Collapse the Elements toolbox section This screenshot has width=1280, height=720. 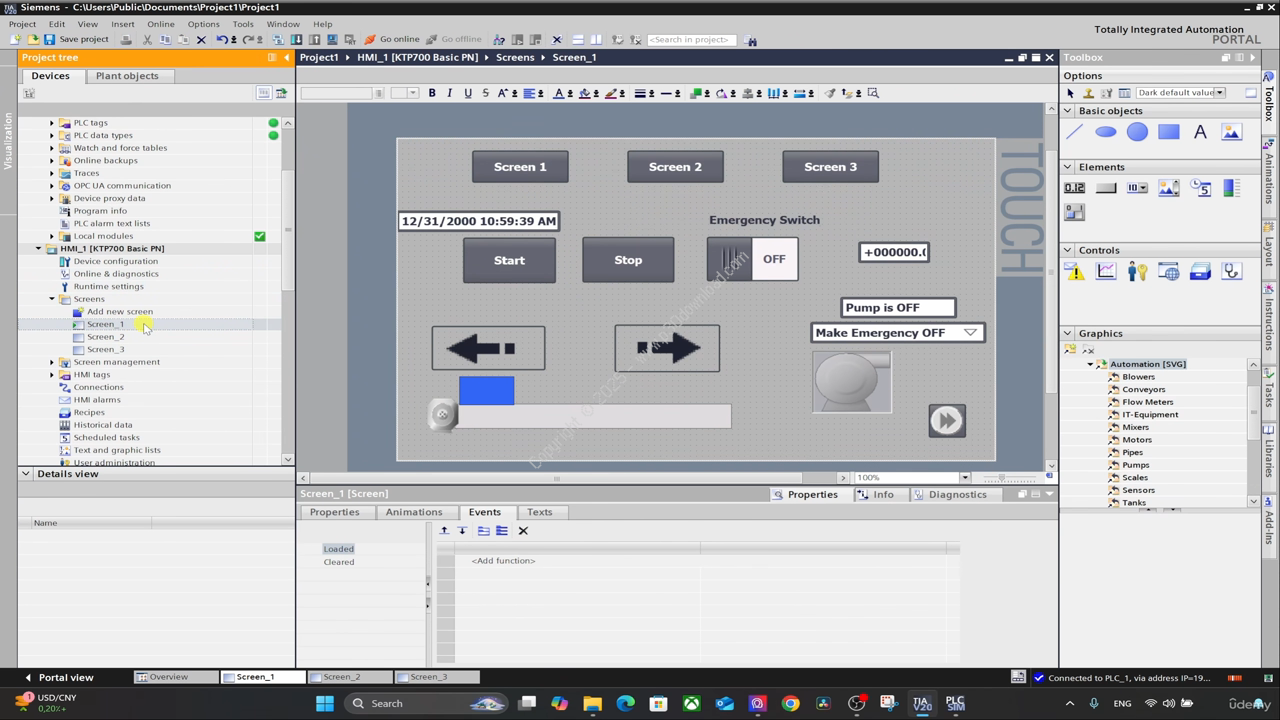1068,167
